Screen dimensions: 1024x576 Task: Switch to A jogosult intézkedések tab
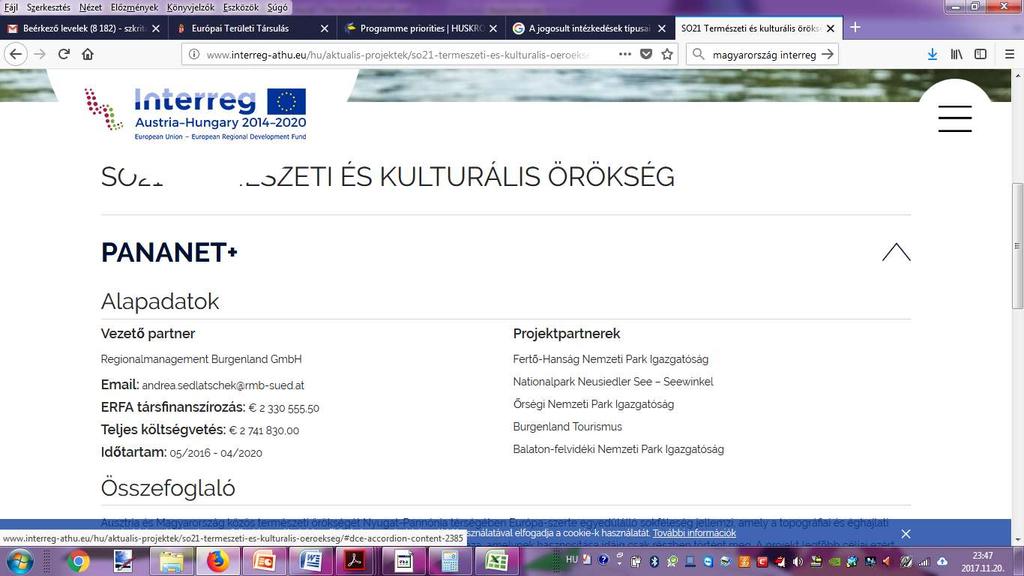click(589, 28)
